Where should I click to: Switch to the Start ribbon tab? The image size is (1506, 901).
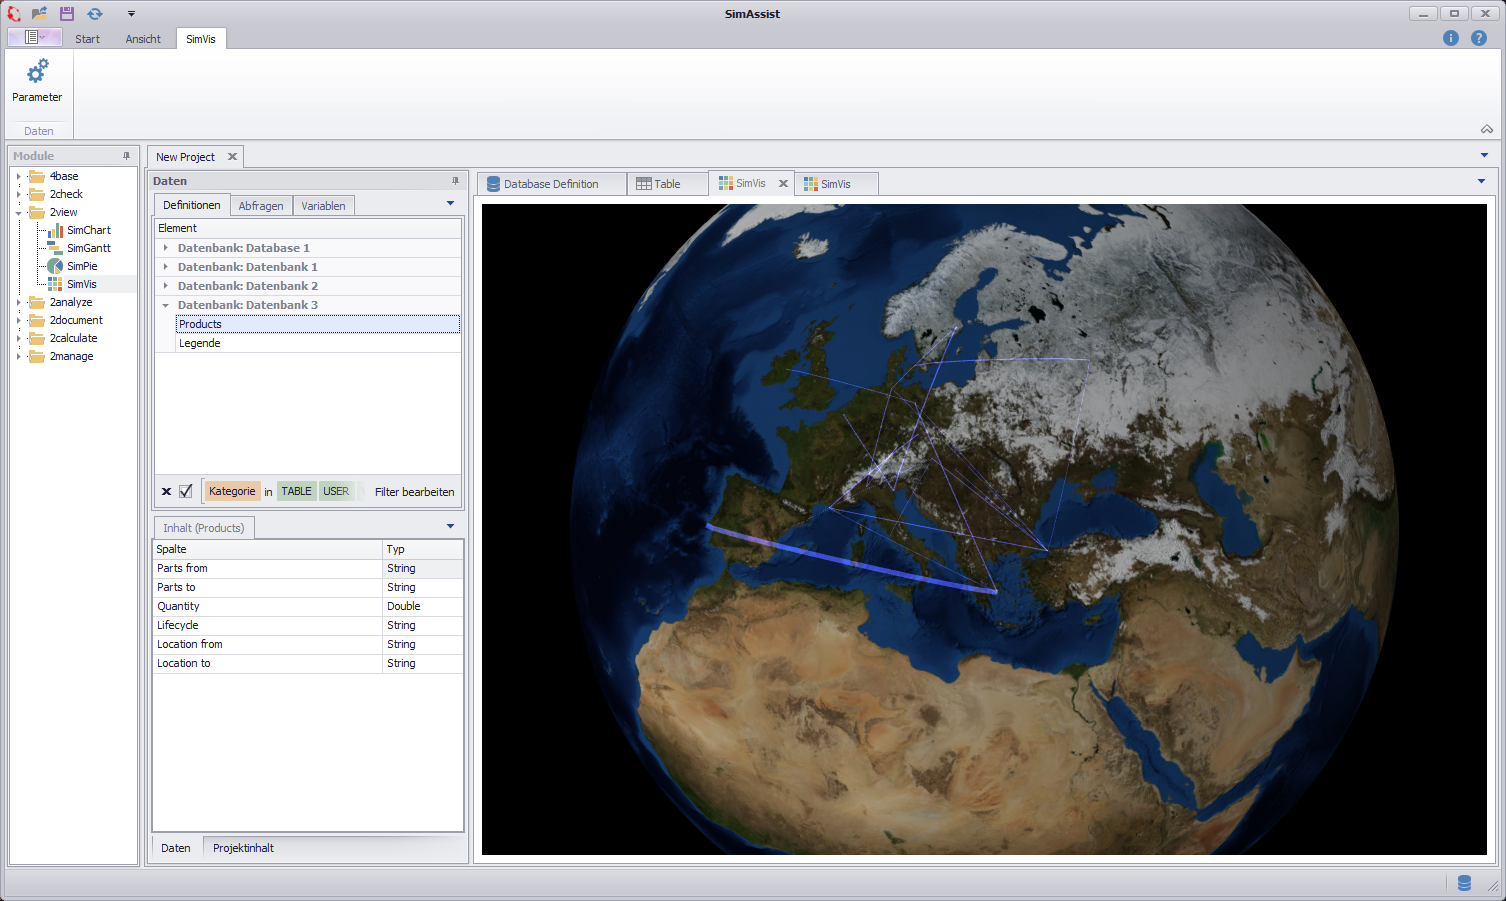[x=87, y=39]
